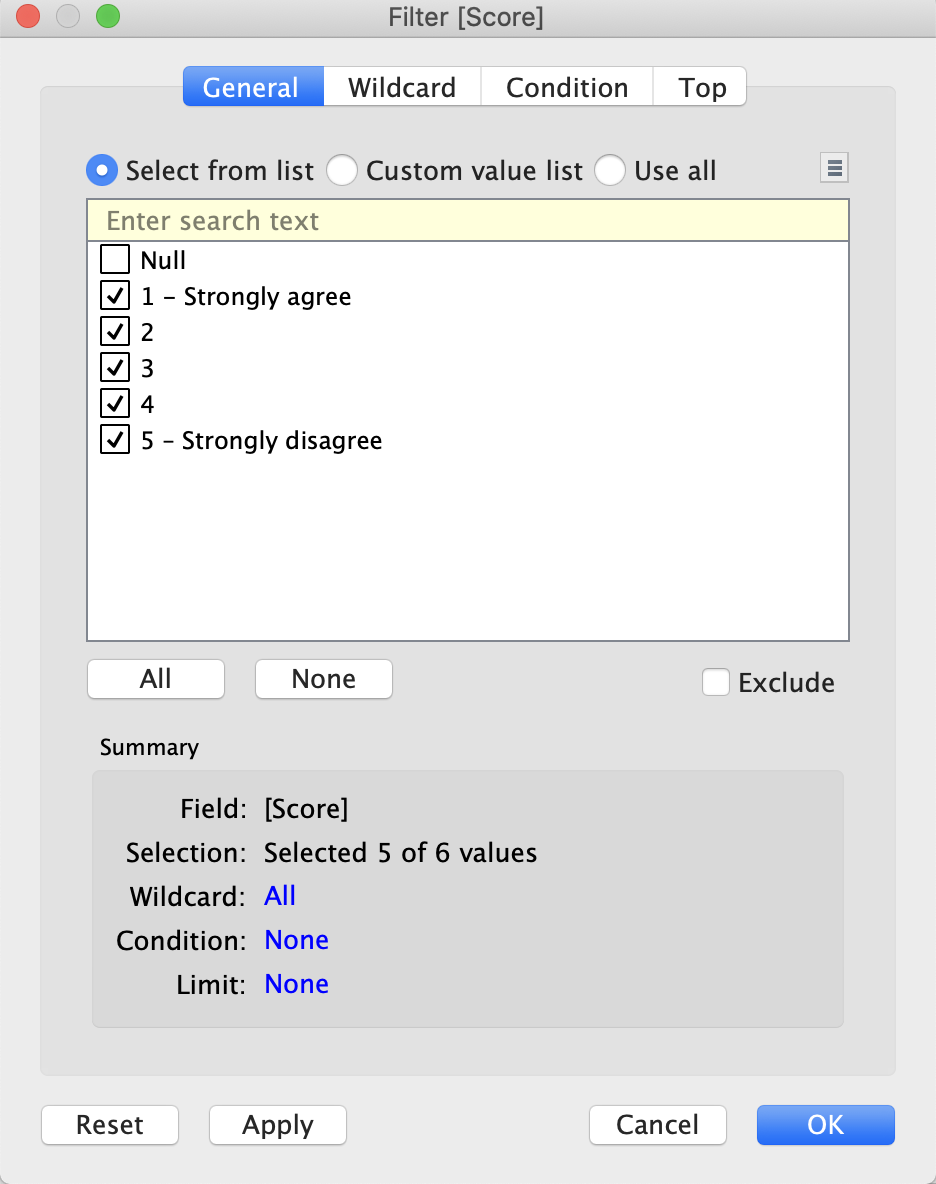Go to the Top tab
The height and width of the screenshot is (1184, 936).
click(702, 87)
